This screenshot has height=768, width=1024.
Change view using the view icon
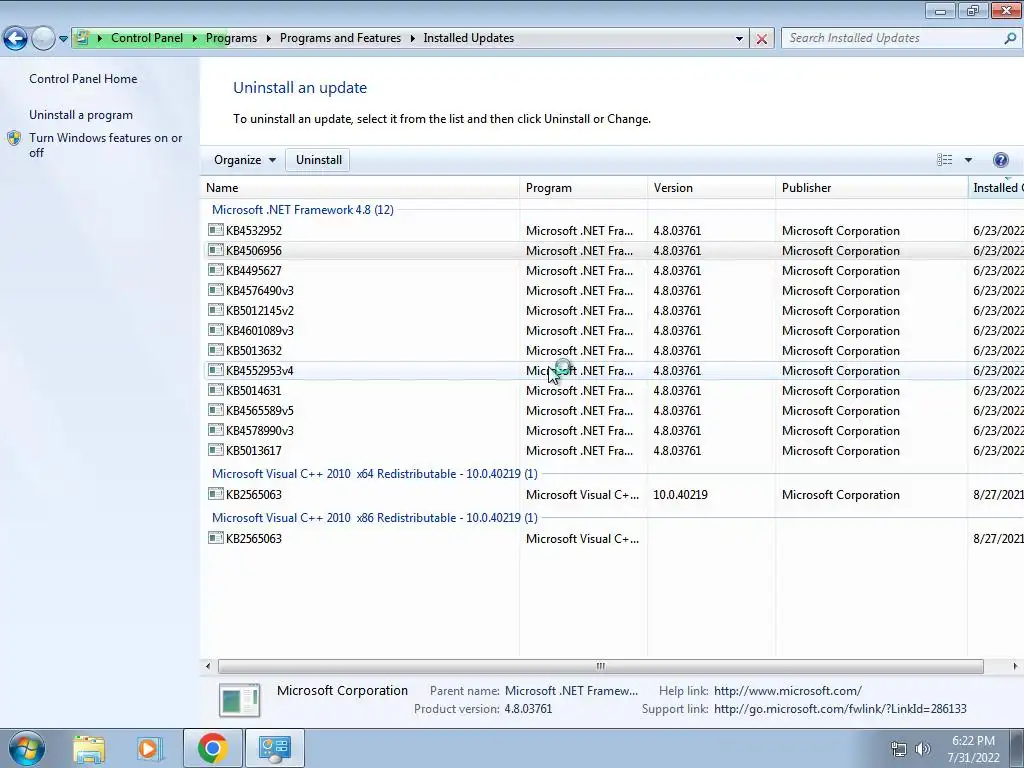[x=944, y=160]
